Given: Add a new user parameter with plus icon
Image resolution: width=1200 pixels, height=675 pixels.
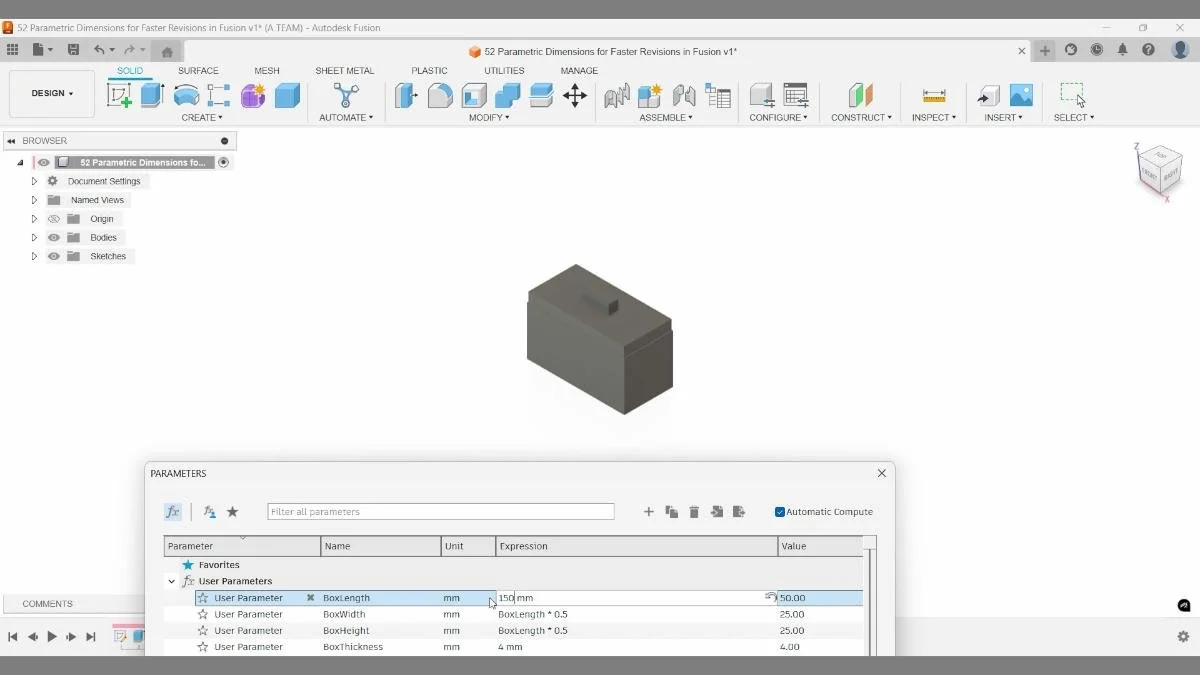Looking at the screenshot, I should 648,511.
